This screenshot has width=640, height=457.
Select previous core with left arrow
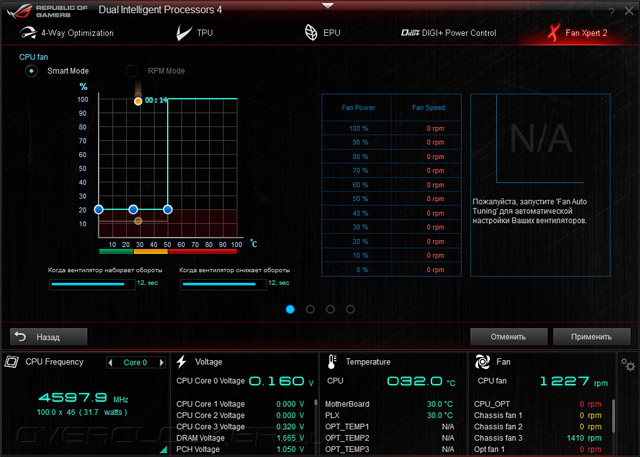pyautogui.click(x=110, y=362)
